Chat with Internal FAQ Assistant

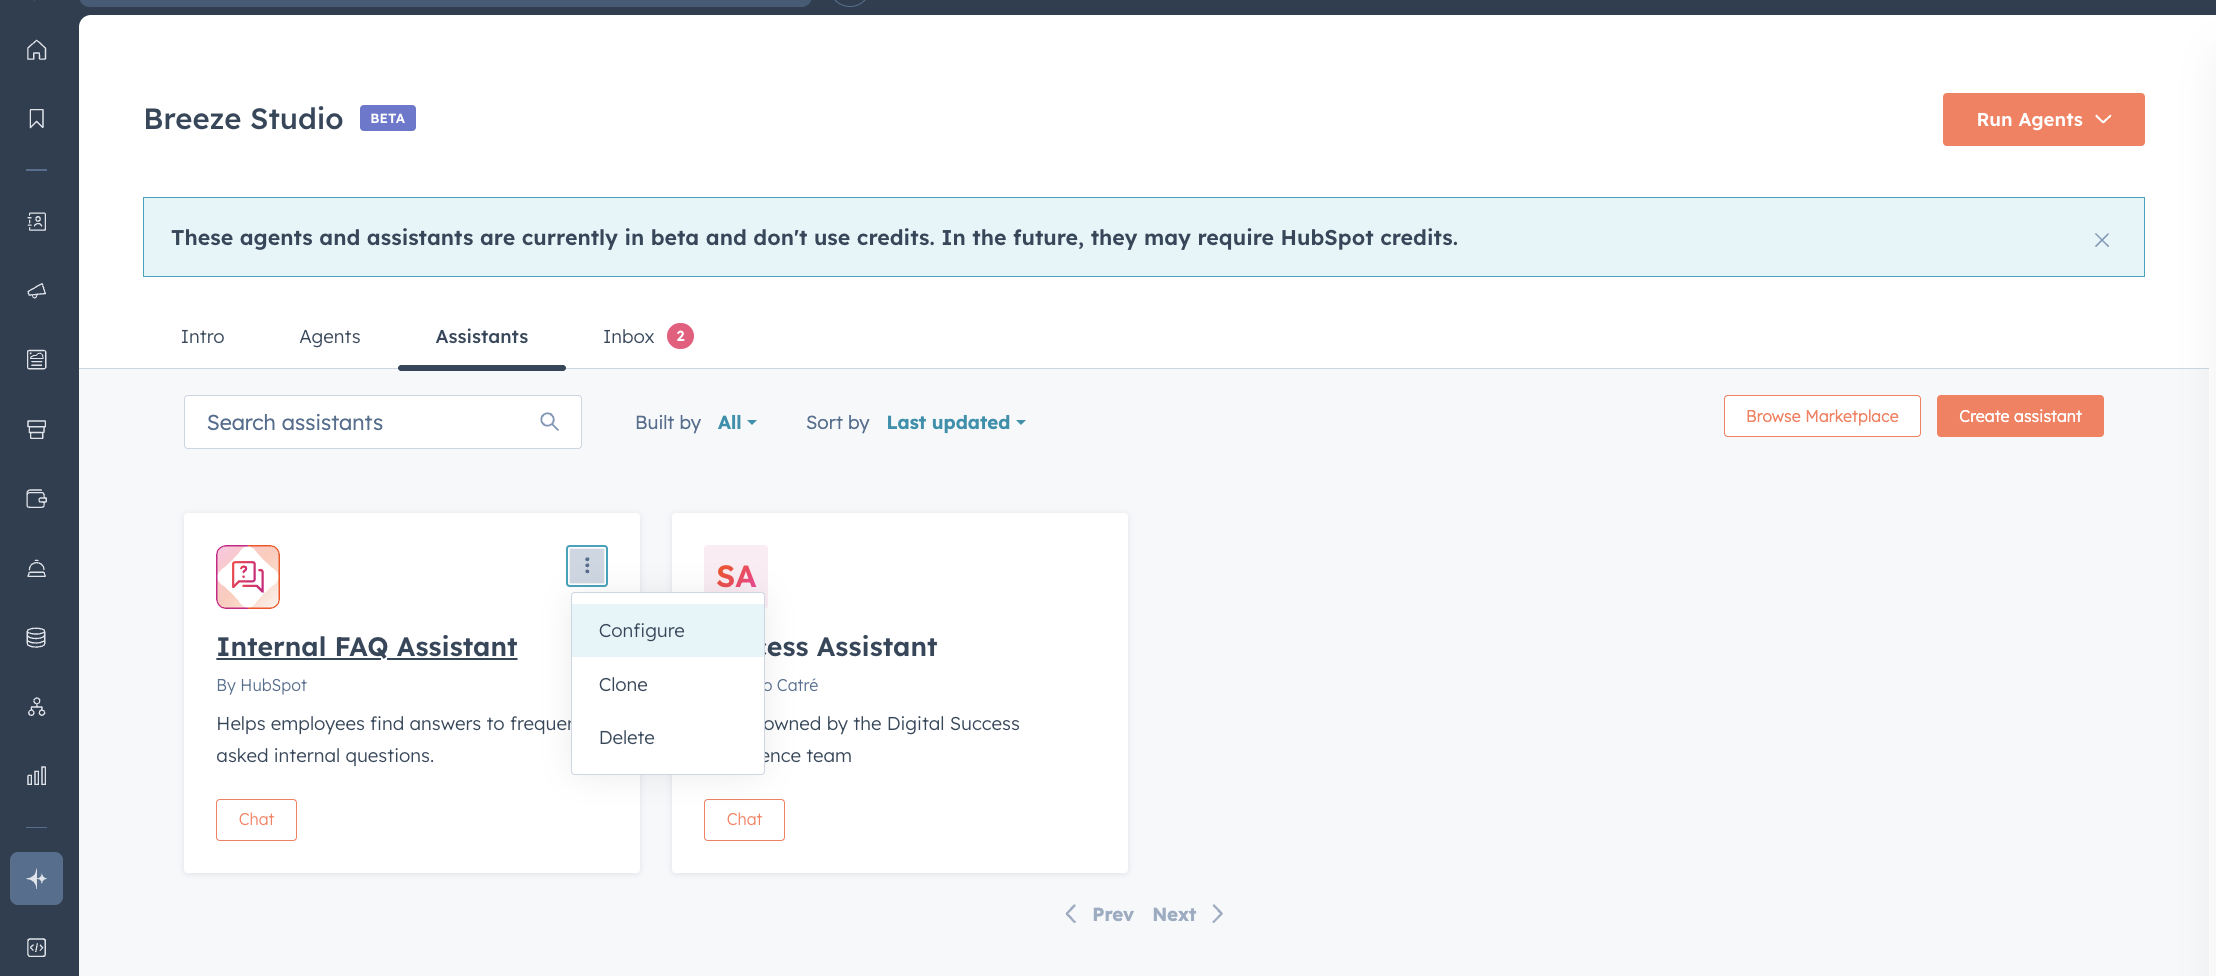(x=256, y=820)
